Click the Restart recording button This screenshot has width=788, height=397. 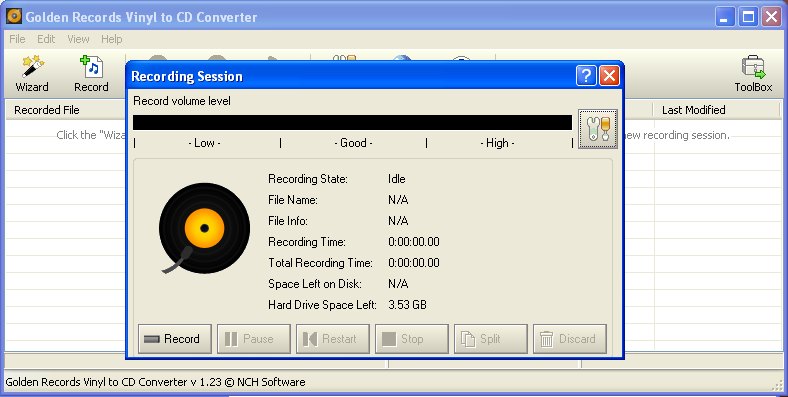click(x=333, y=339)
